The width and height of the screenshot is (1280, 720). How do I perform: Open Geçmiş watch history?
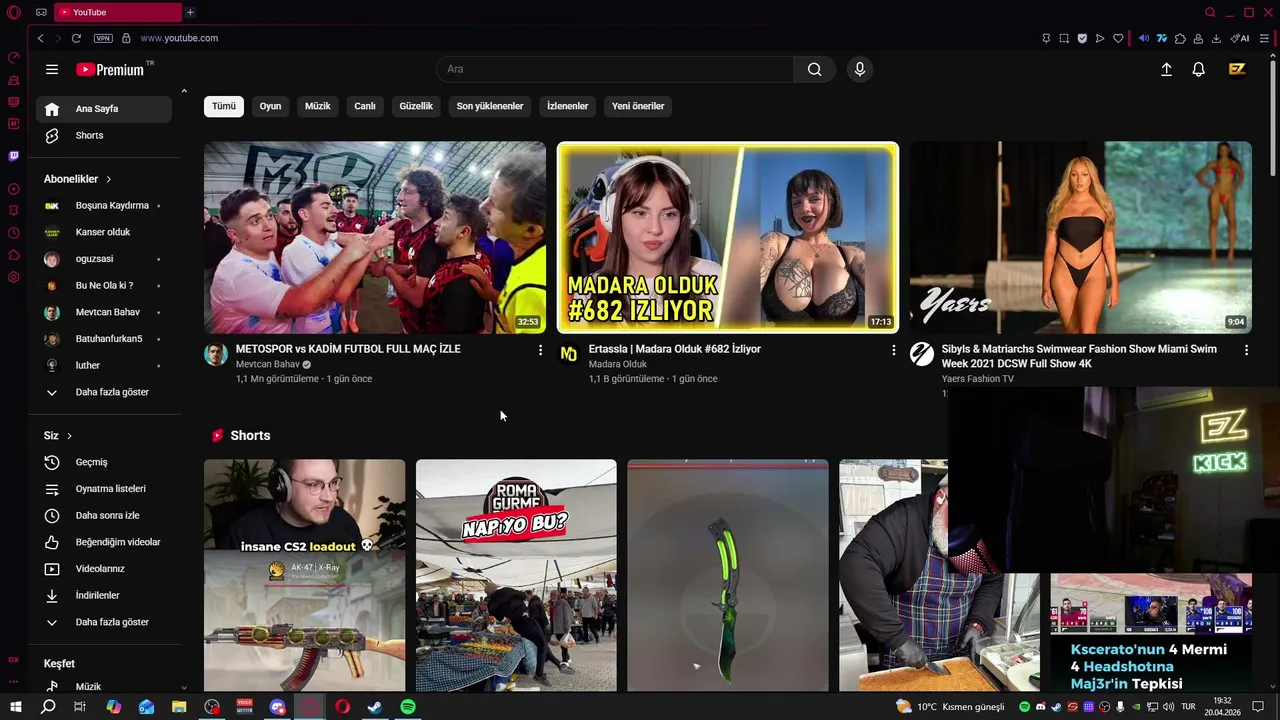pyautogui.click(x=104, y=462)
